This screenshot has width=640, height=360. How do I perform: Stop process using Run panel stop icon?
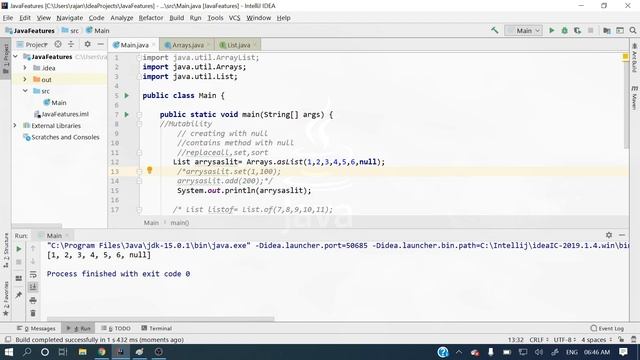(x=19, y=262)
